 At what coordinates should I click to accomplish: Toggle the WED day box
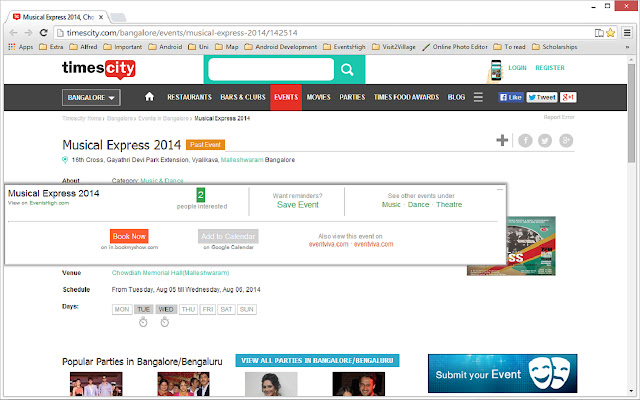coord(166,309)
